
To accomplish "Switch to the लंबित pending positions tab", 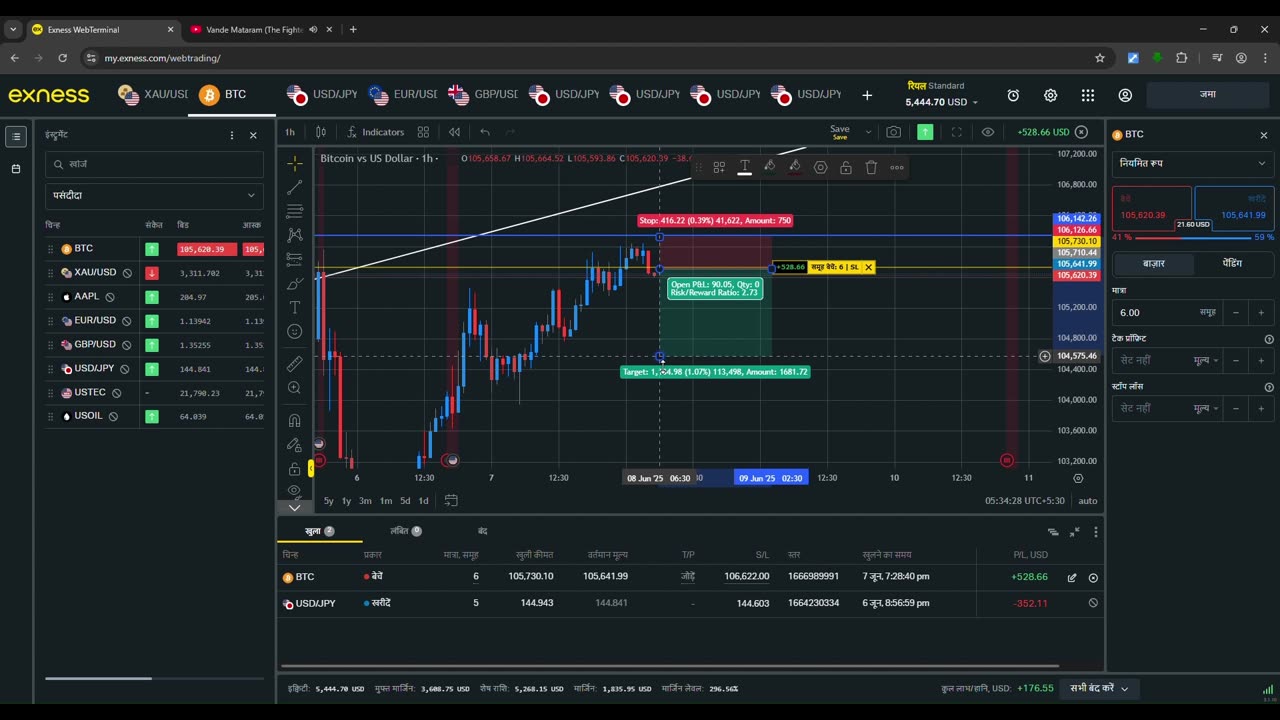I will point(406,531).
